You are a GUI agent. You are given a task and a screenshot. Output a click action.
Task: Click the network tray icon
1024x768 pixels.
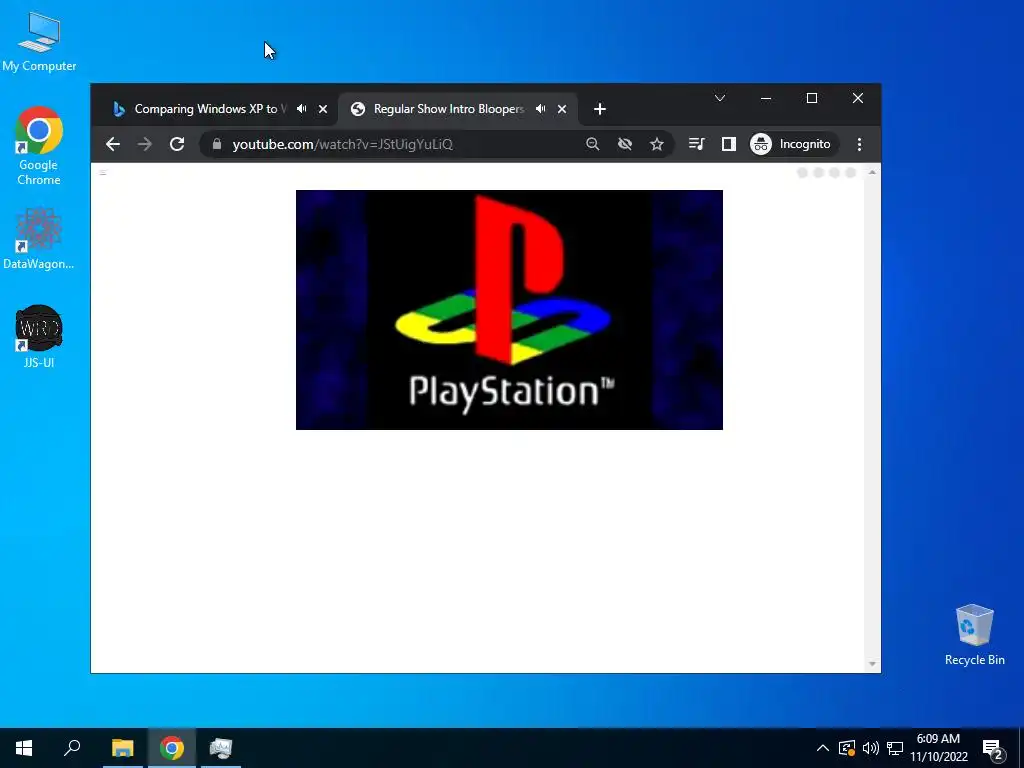pos(895,748)
